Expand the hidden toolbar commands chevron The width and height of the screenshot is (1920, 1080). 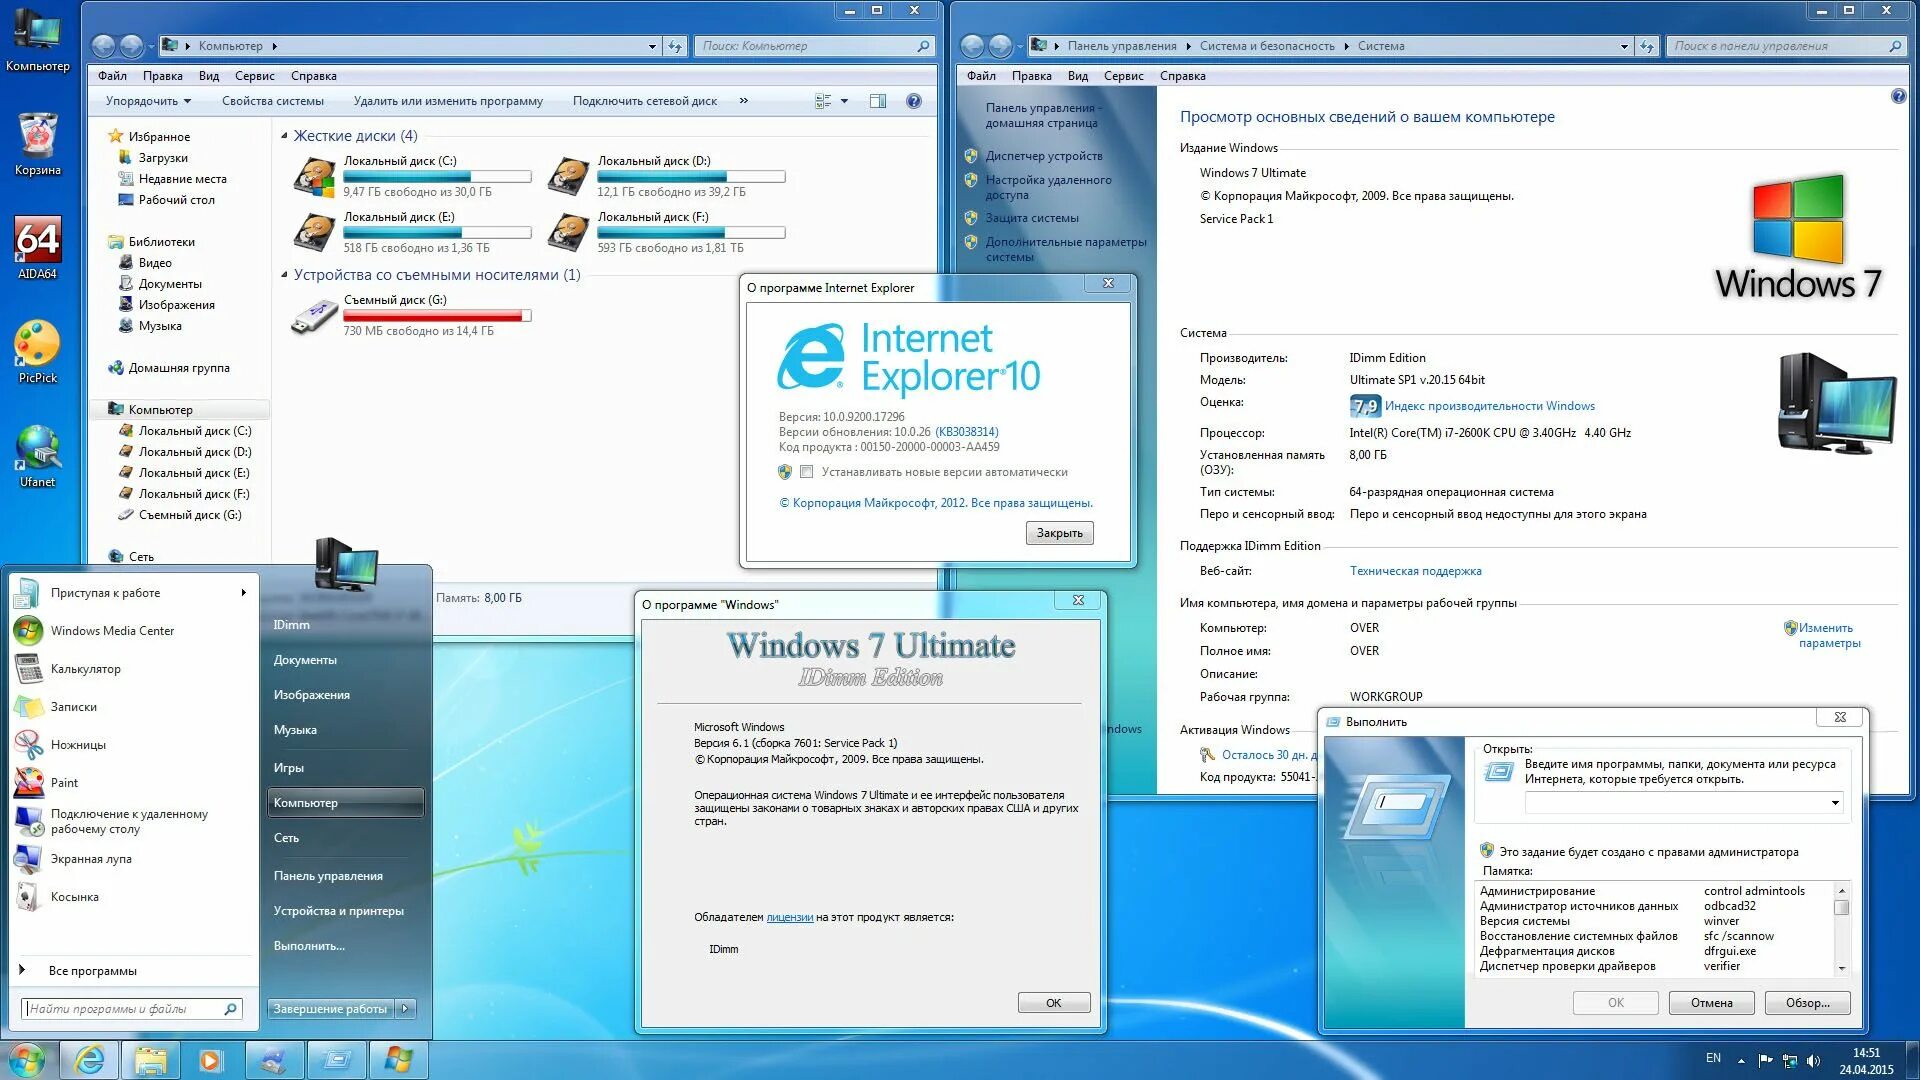[x=744, y=101]
